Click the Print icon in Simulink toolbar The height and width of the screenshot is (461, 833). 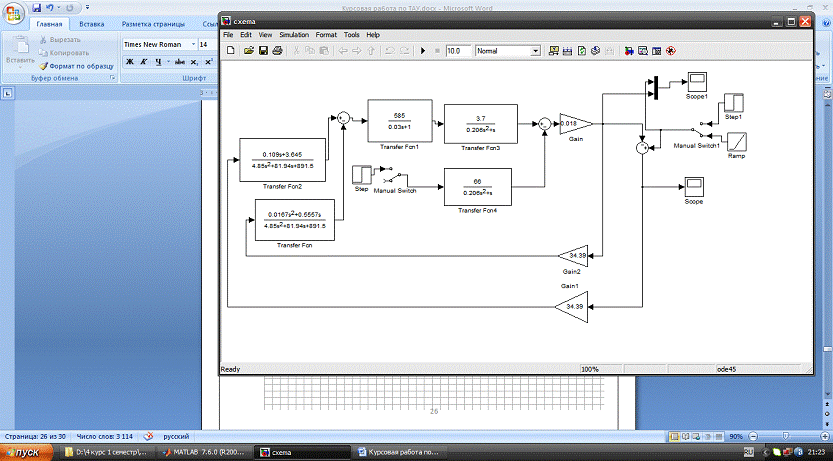(x=277, y=51)
